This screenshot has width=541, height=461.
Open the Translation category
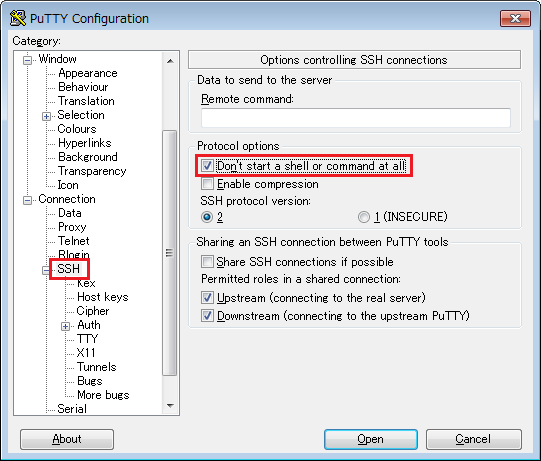[x=86, y=101]
